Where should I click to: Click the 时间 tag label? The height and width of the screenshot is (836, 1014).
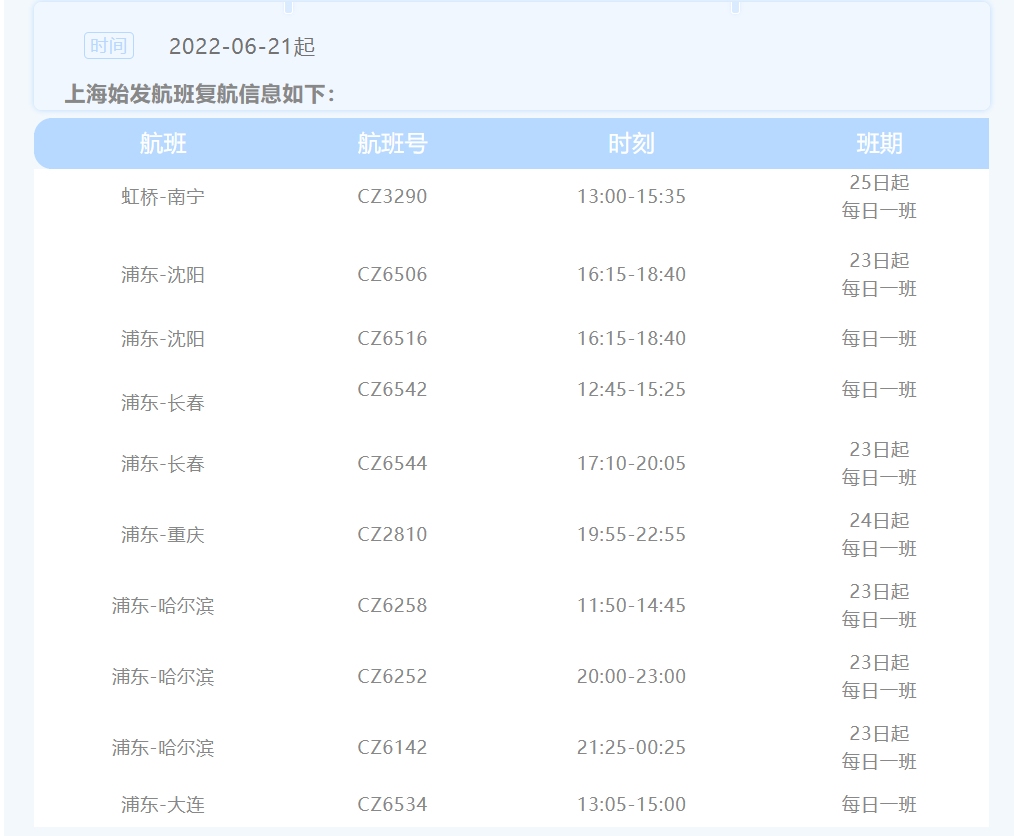109,46
